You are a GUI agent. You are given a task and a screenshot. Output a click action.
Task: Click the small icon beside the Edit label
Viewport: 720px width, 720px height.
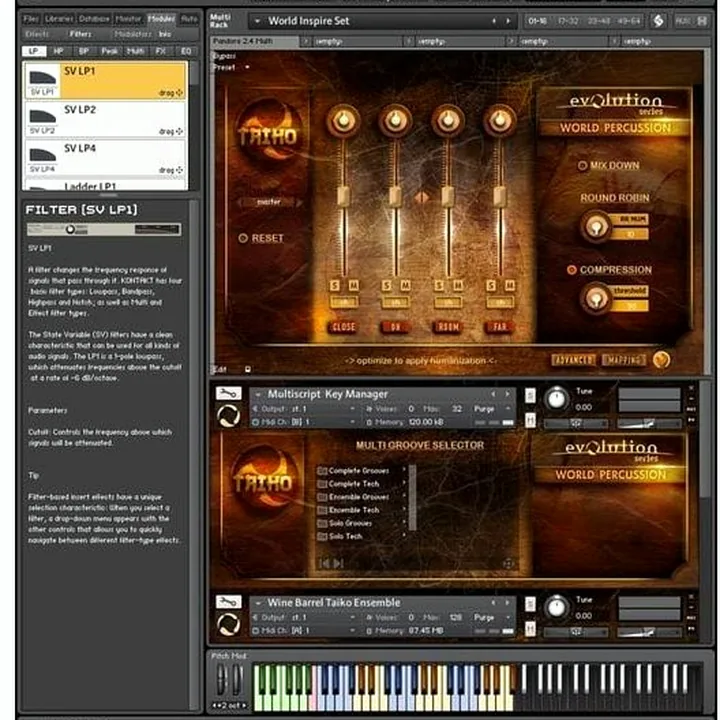coord(248,369)
